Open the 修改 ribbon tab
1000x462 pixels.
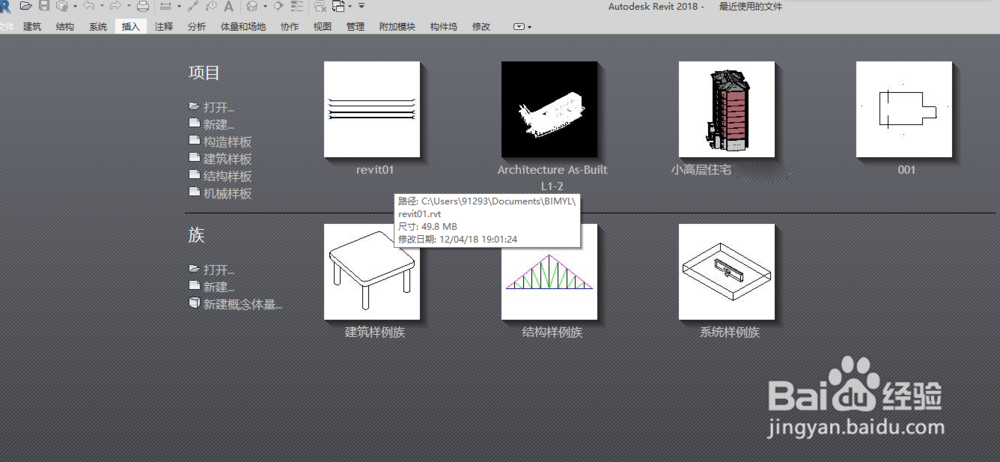pos(481,27)
